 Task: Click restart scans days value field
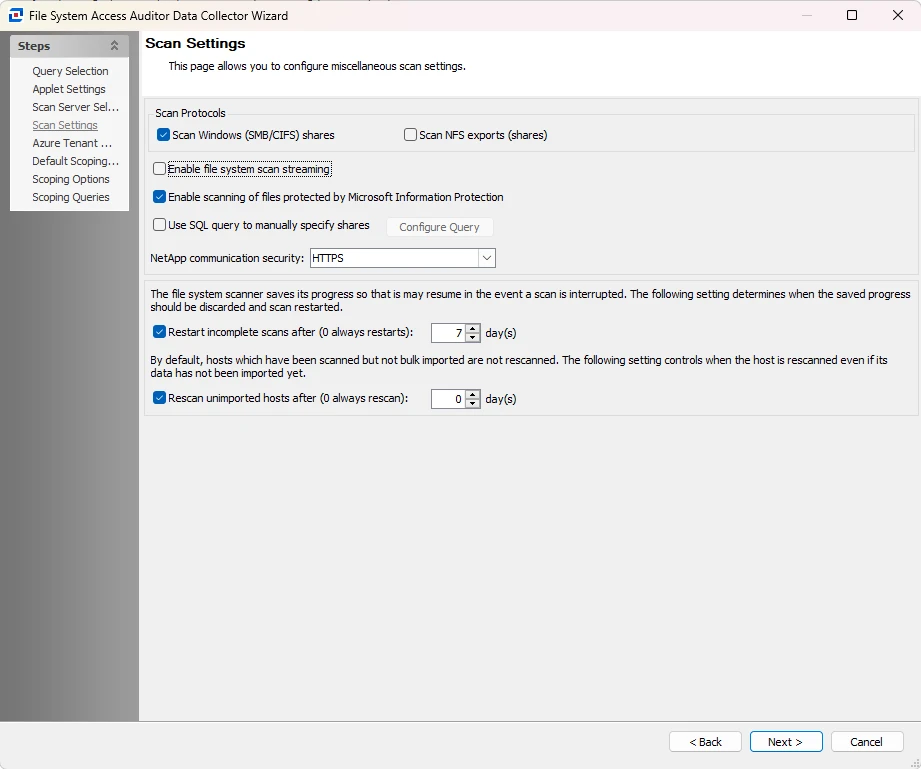point(448,333)
